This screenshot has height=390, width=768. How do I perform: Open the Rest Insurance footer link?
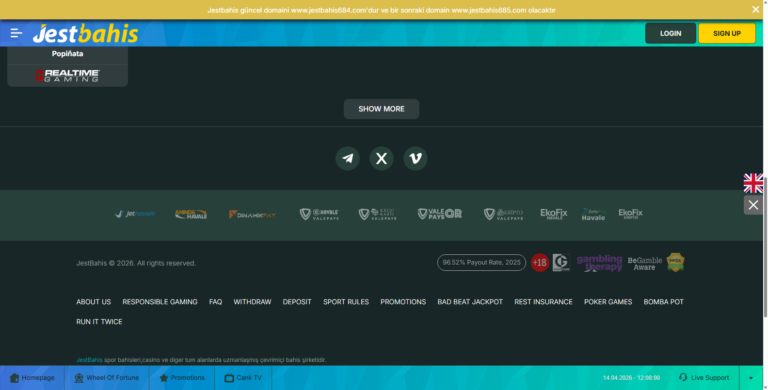coord(543,302)
